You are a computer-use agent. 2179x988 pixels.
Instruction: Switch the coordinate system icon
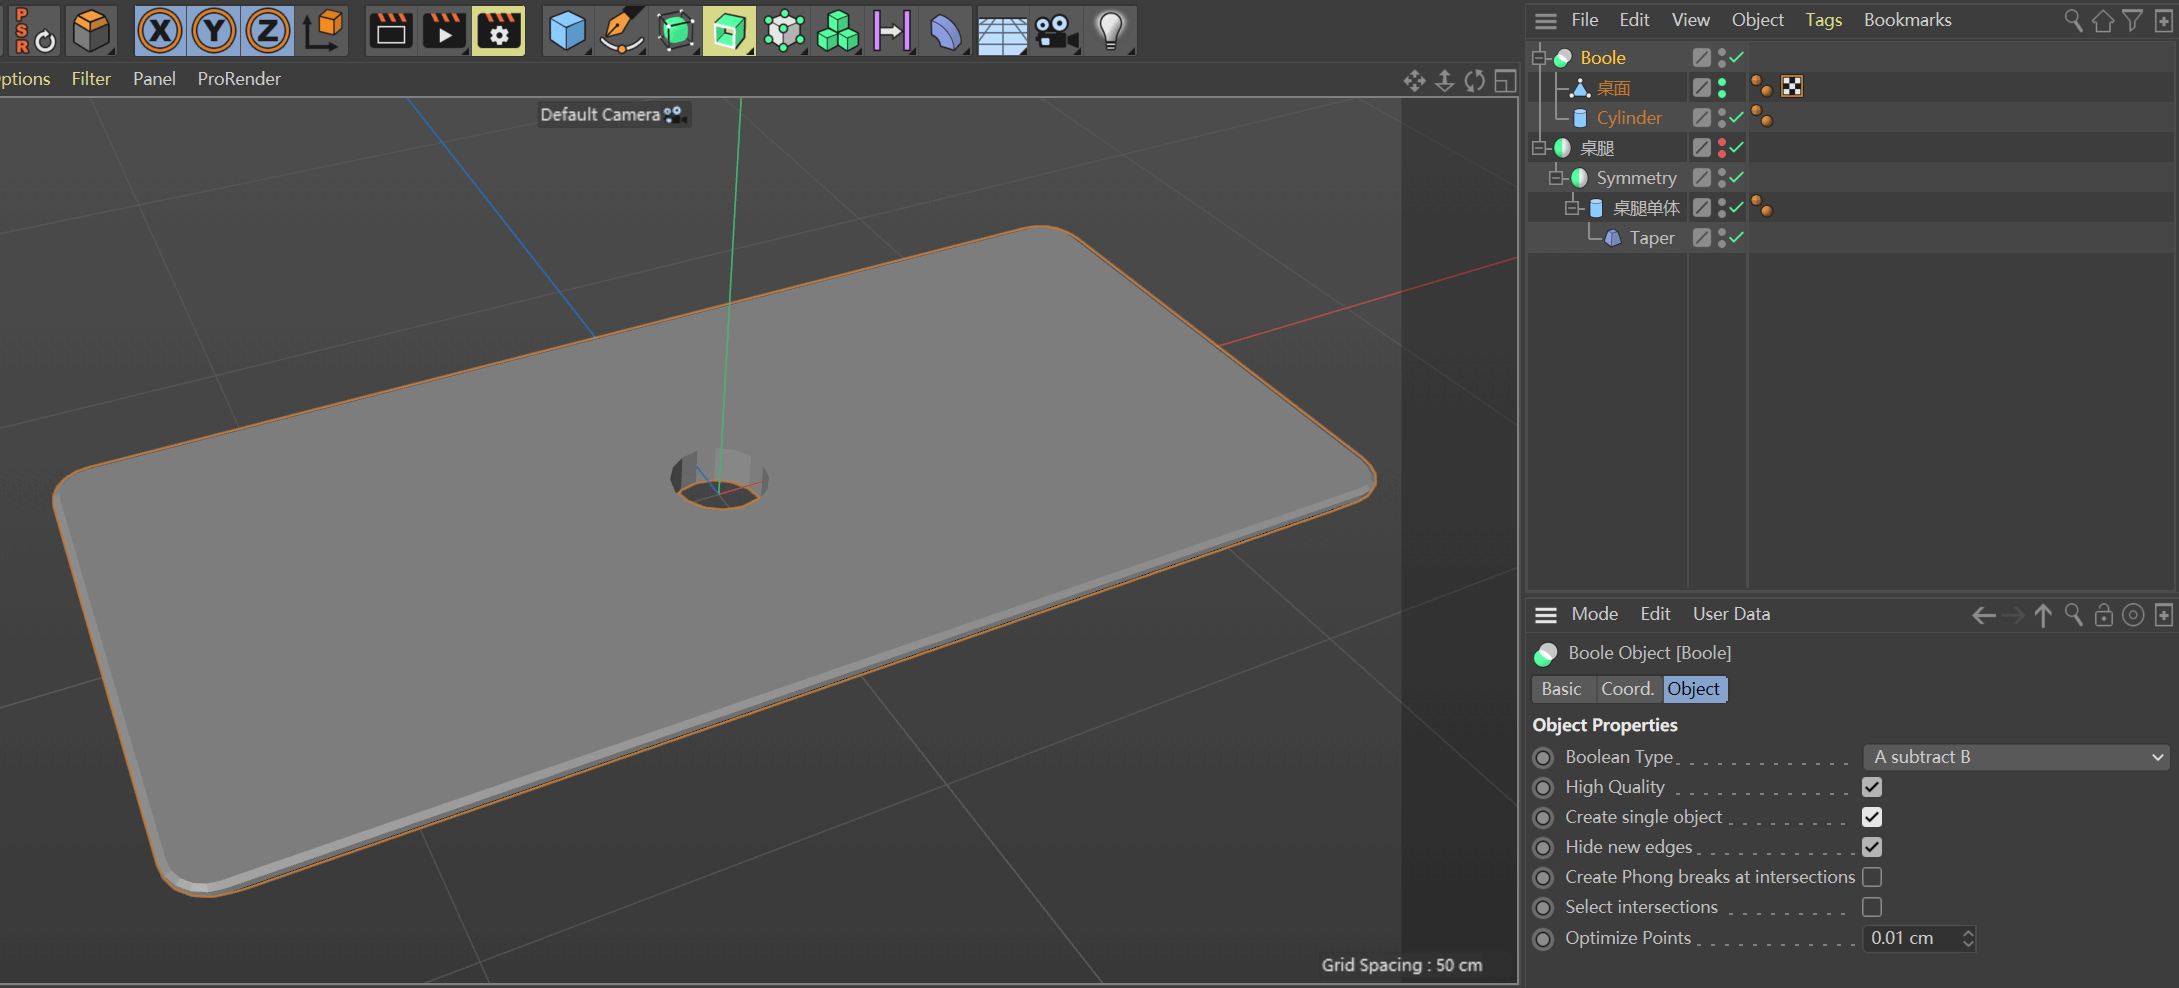click(323, 31)
